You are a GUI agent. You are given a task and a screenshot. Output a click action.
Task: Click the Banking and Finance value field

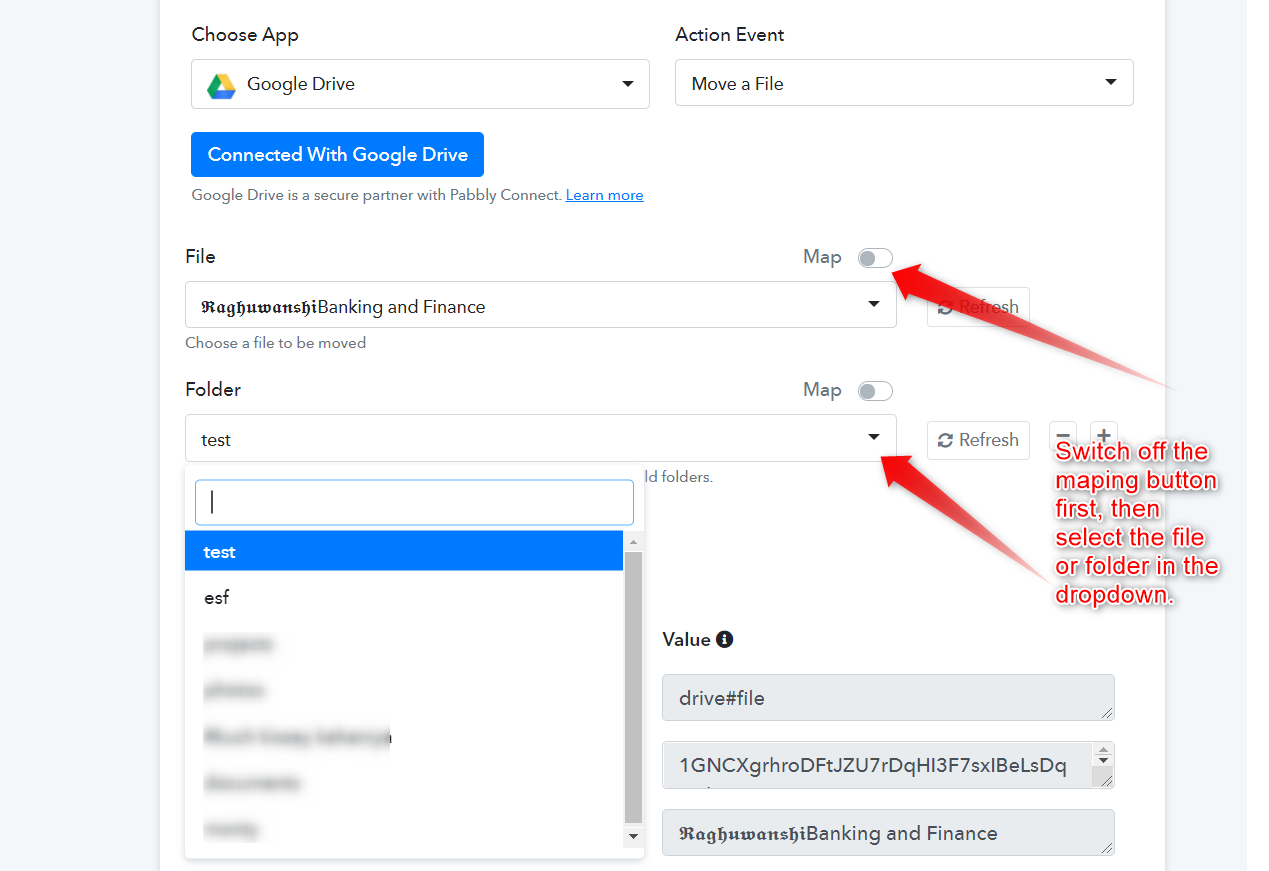click(x=888, y=833)
